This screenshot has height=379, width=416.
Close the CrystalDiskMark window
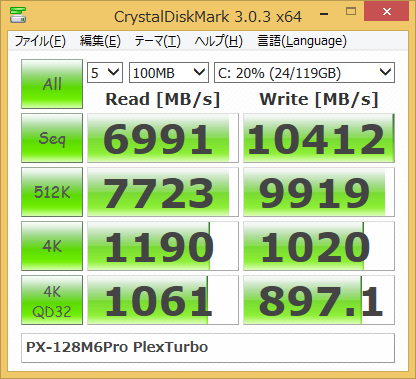pyautogui.click(x=387, y=11)
